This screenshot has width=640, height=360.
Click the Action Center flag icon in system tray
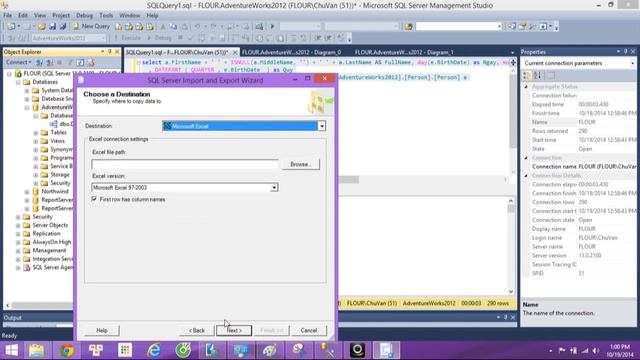(562, 351)
